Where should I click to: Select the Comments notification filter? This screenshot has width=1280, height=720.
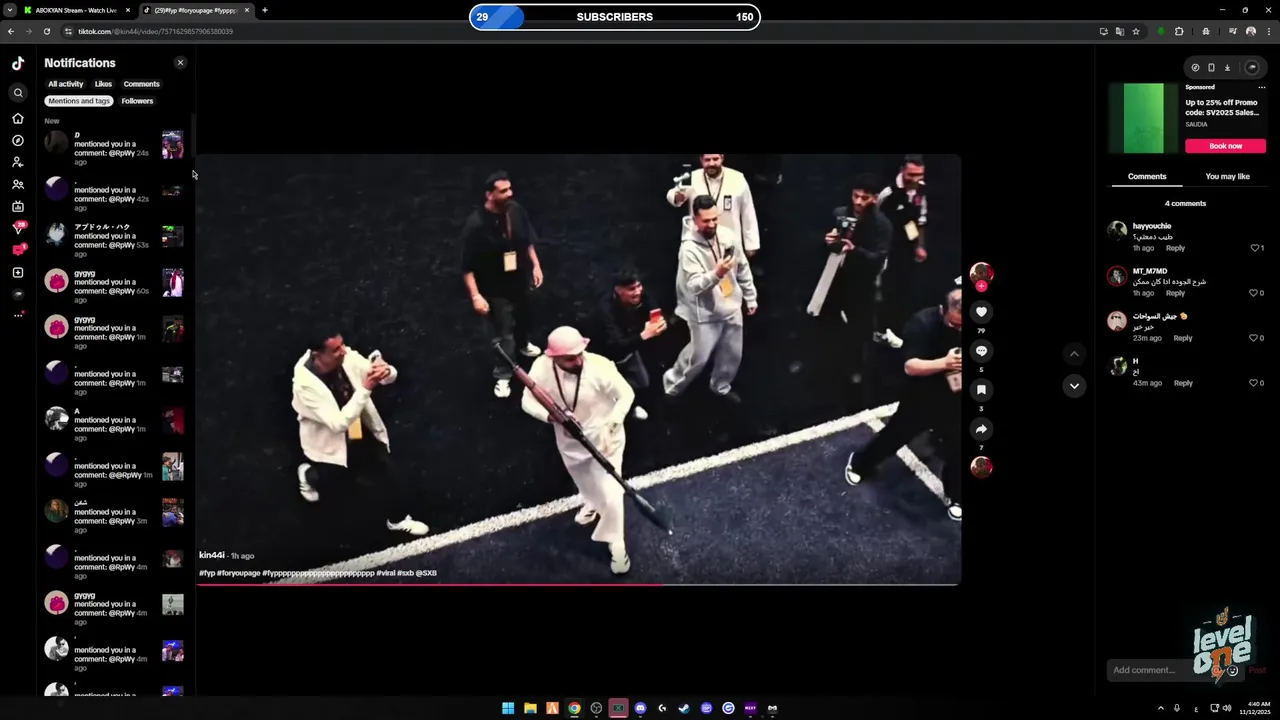(x=141, y=84)
